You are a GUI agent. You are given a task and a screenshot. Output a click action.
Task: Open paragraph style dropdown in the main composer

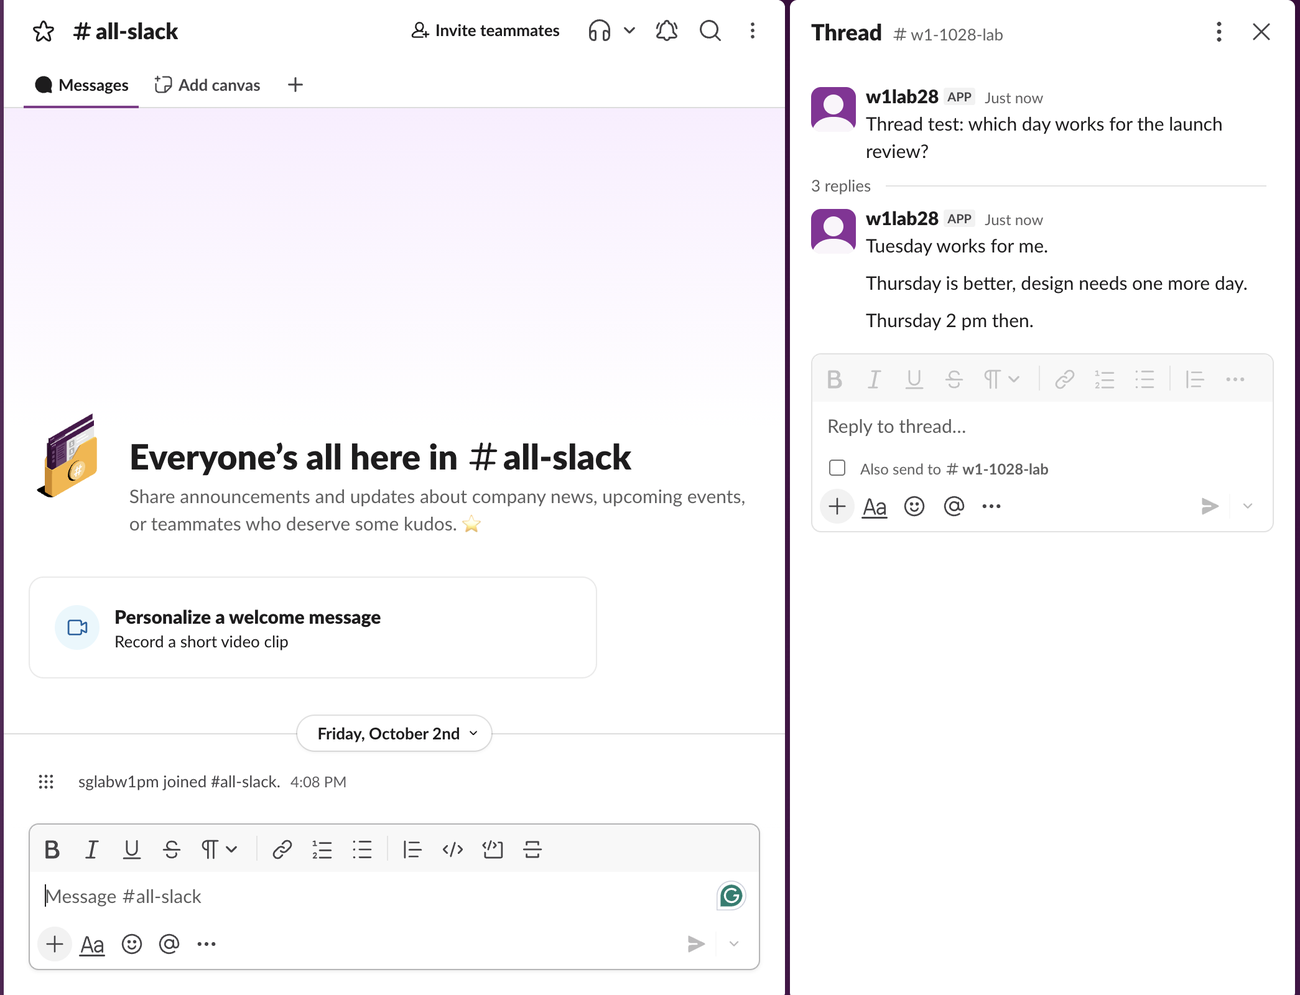pos(218,849)
